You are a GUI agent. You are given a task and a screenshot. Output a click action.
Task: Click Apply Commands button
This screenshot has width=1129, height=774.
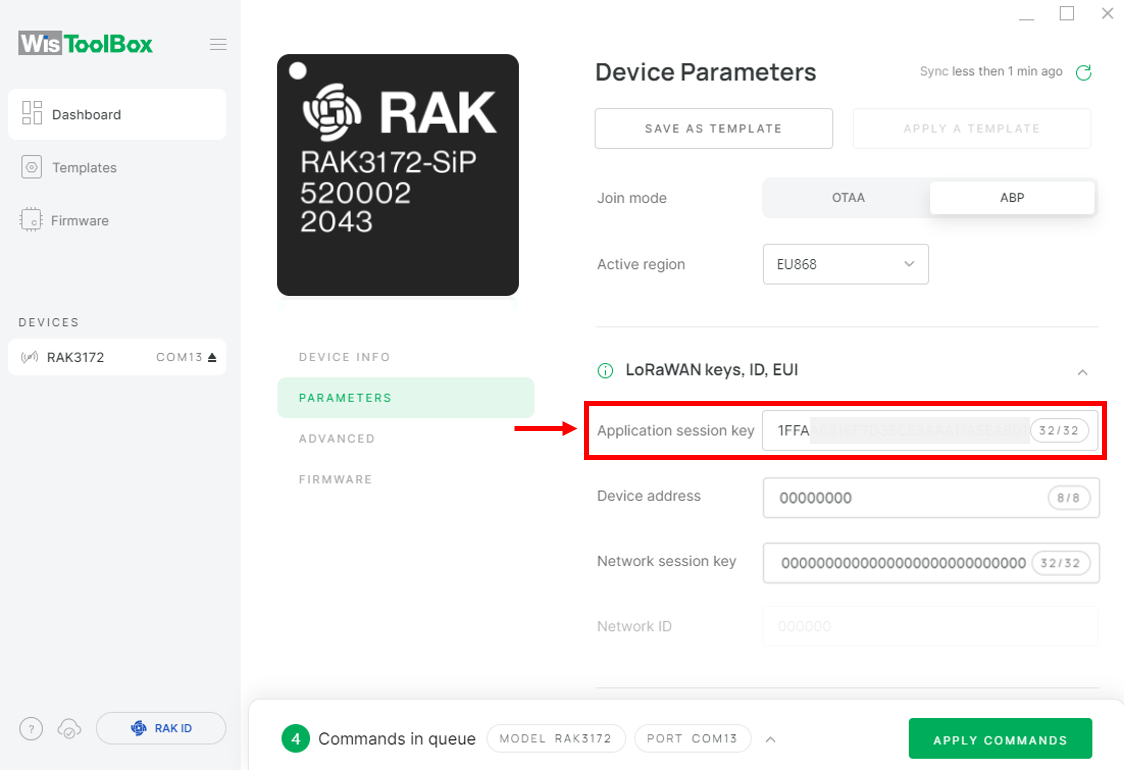[x=1000, y=739]
